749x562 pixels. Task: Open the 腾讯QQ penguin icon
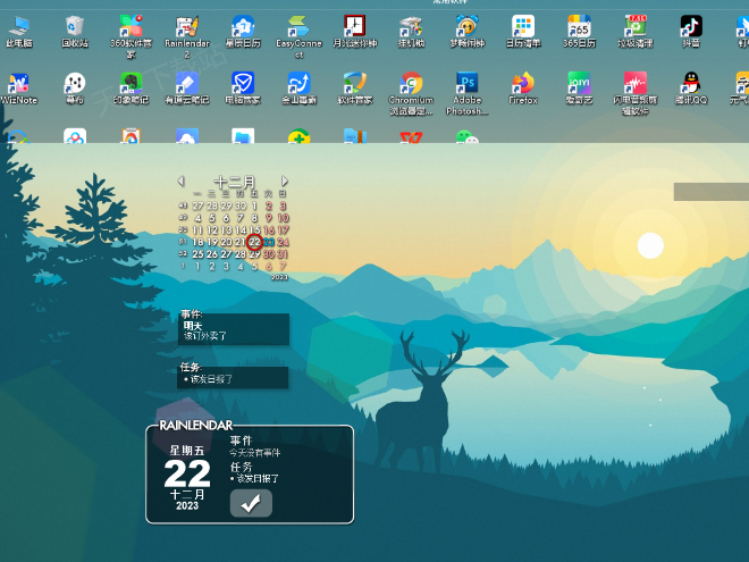tap(691, 88)
